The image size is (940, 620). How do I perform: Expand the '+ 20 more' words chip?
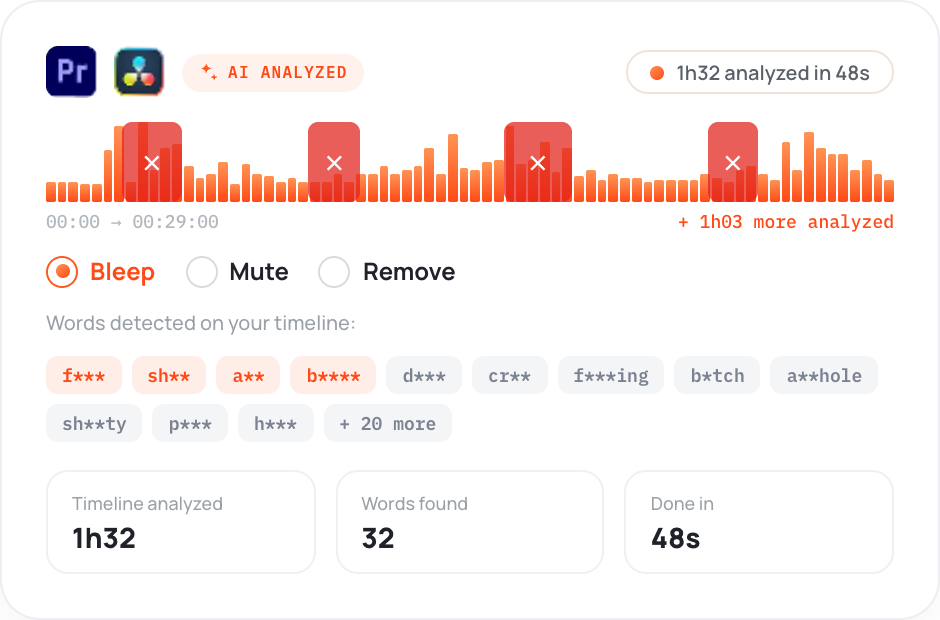pos(388,423)
